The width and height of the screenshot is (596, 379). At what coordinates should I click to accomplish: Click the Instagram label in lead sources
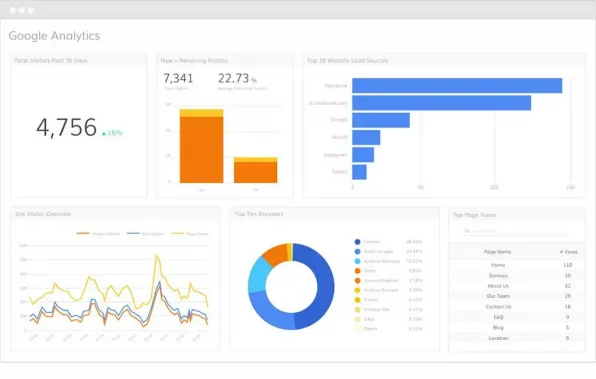(x=336, y=155)
